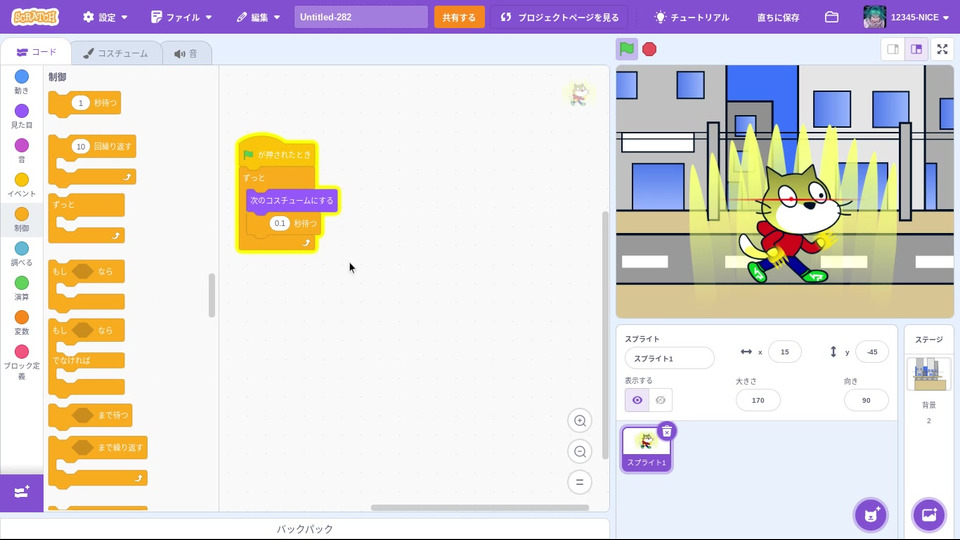
Task: Click the Scratch logo
Action: pyautogui.click(x=35, y=17)
